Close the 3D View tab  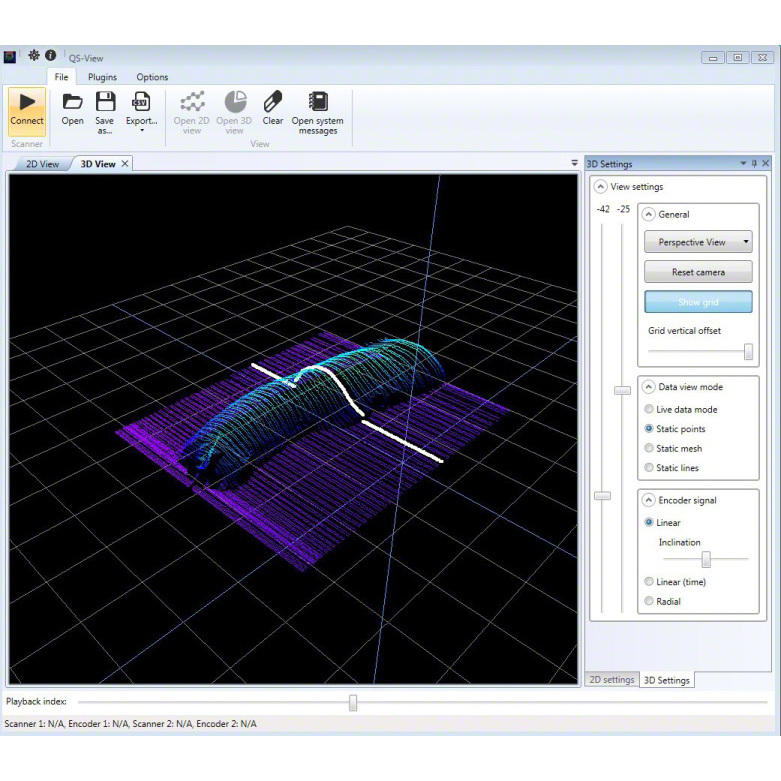(125, 164)
